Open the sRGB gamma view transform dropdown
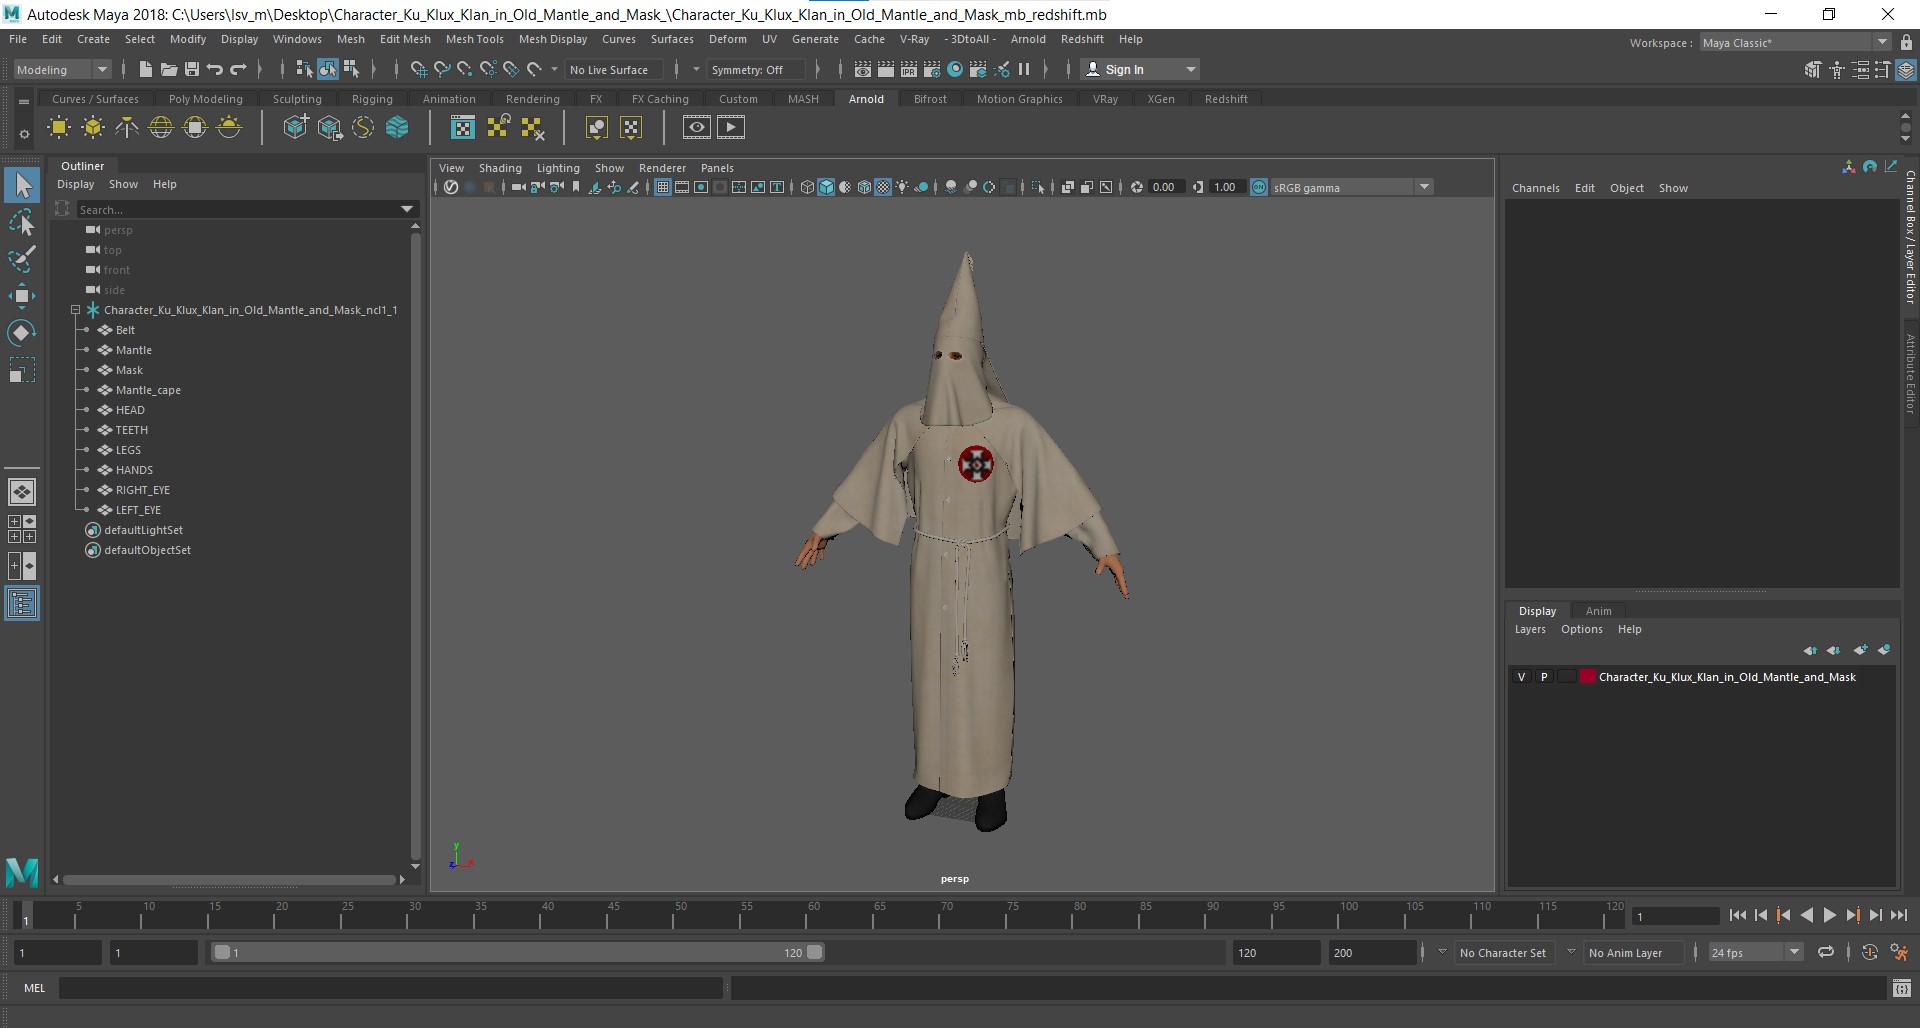This screenshot has height=1028, width=1920. 1352,187
